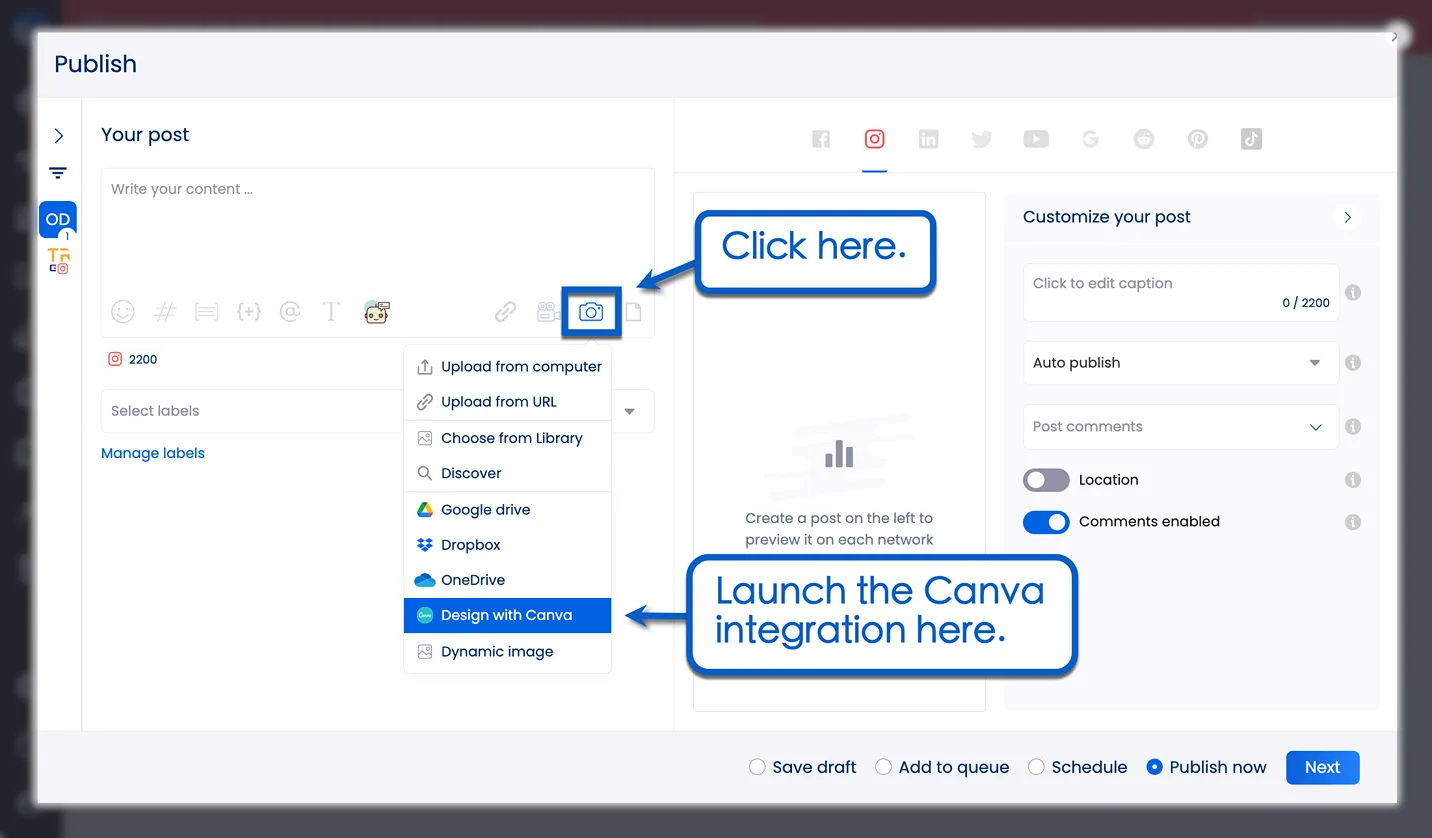Select the LinkedIn network preview icon
Screen dimensions: 1432x838
(x=928, y=139)
